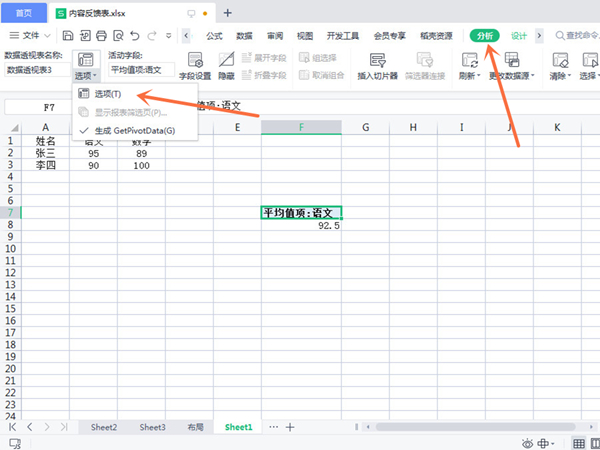Screen dimensions: 600x450
Task: Expand the 选项 dropdown button
Action: (x=86, y=66)
